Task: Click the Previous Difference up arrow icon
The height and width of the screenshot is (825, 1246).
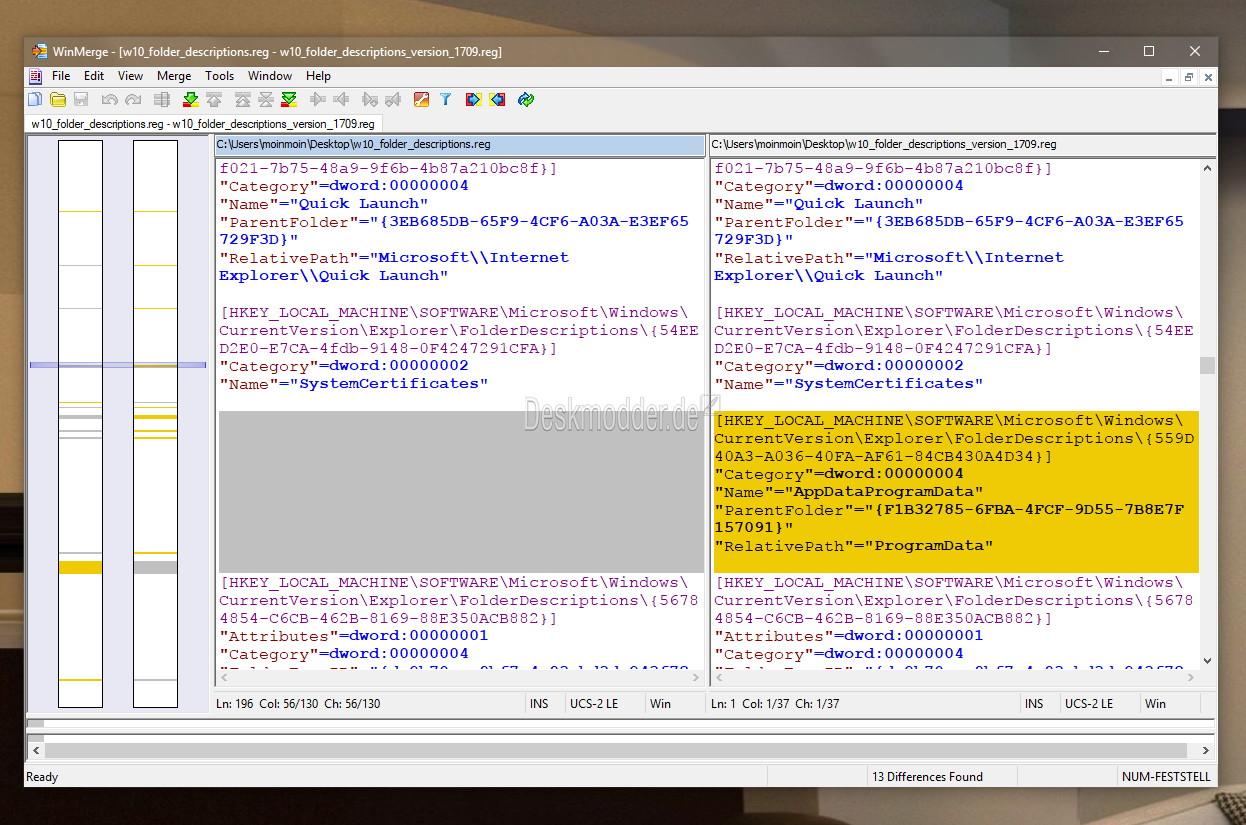Action: [x=214, y=99]
